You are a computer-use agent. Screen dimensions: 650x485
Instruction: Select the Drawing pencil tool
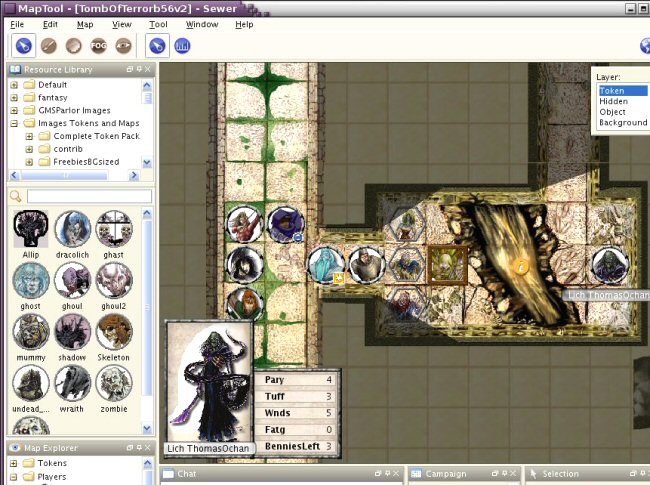[49, 46]
